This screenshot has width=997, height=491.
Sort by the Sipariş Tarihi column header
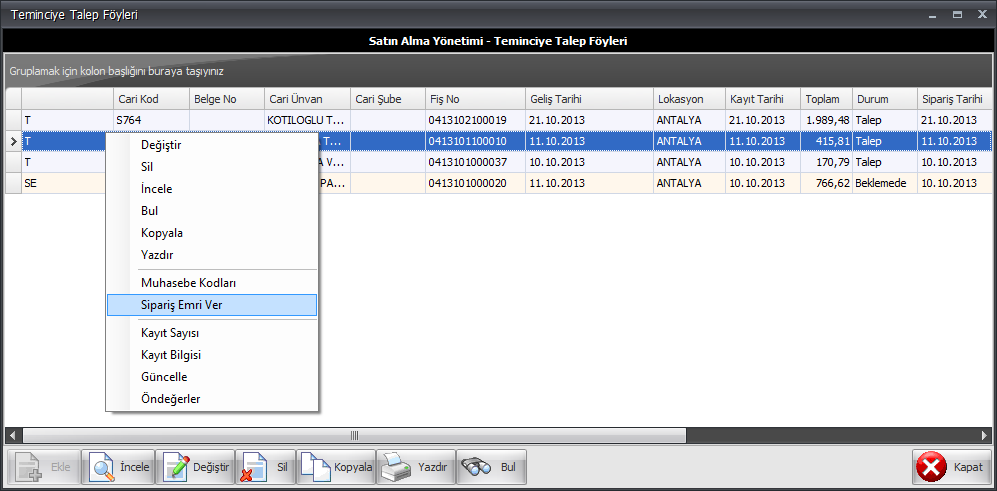(x=954, y=99)
